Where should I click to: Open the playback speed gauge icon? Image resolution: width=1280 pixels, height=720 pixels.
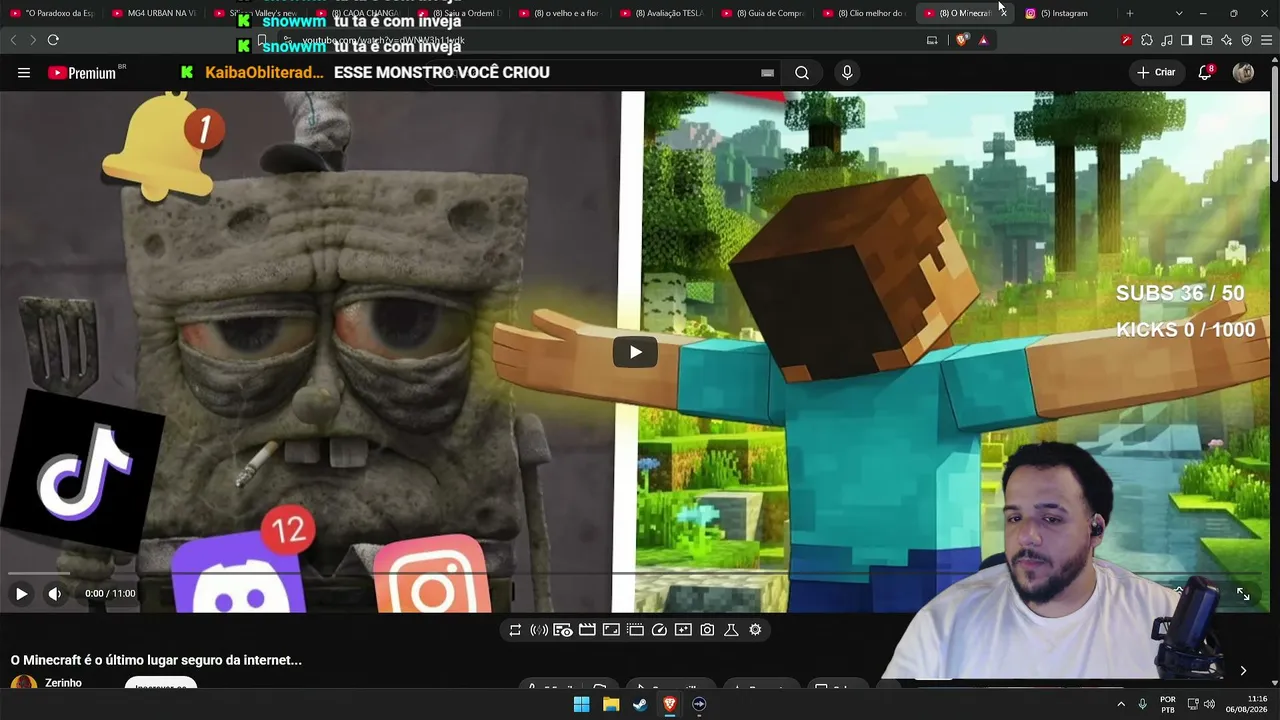[659, 630]
